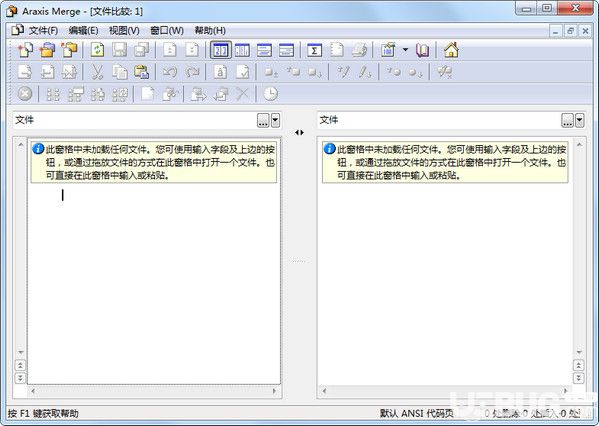Browse for left file with ... button
Image resolution: width=599 pixels, height=426 pixels.
click(263, 120)
